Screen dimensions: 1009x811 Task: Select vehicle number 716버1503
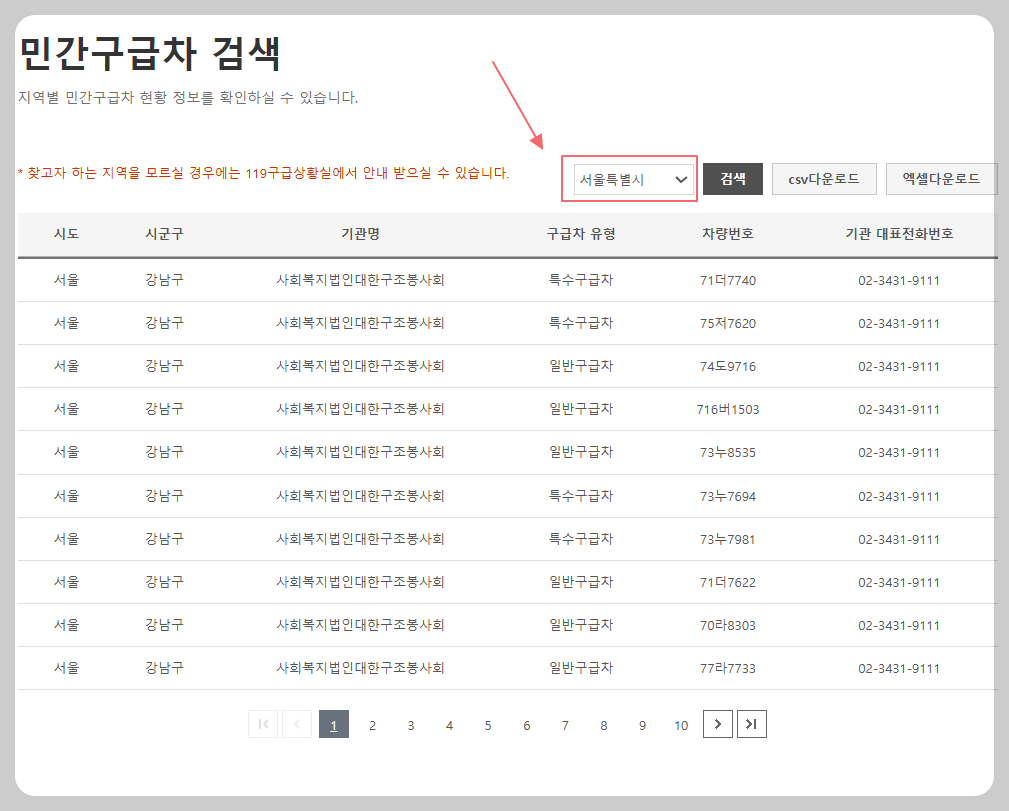click(x=728, y=410)
